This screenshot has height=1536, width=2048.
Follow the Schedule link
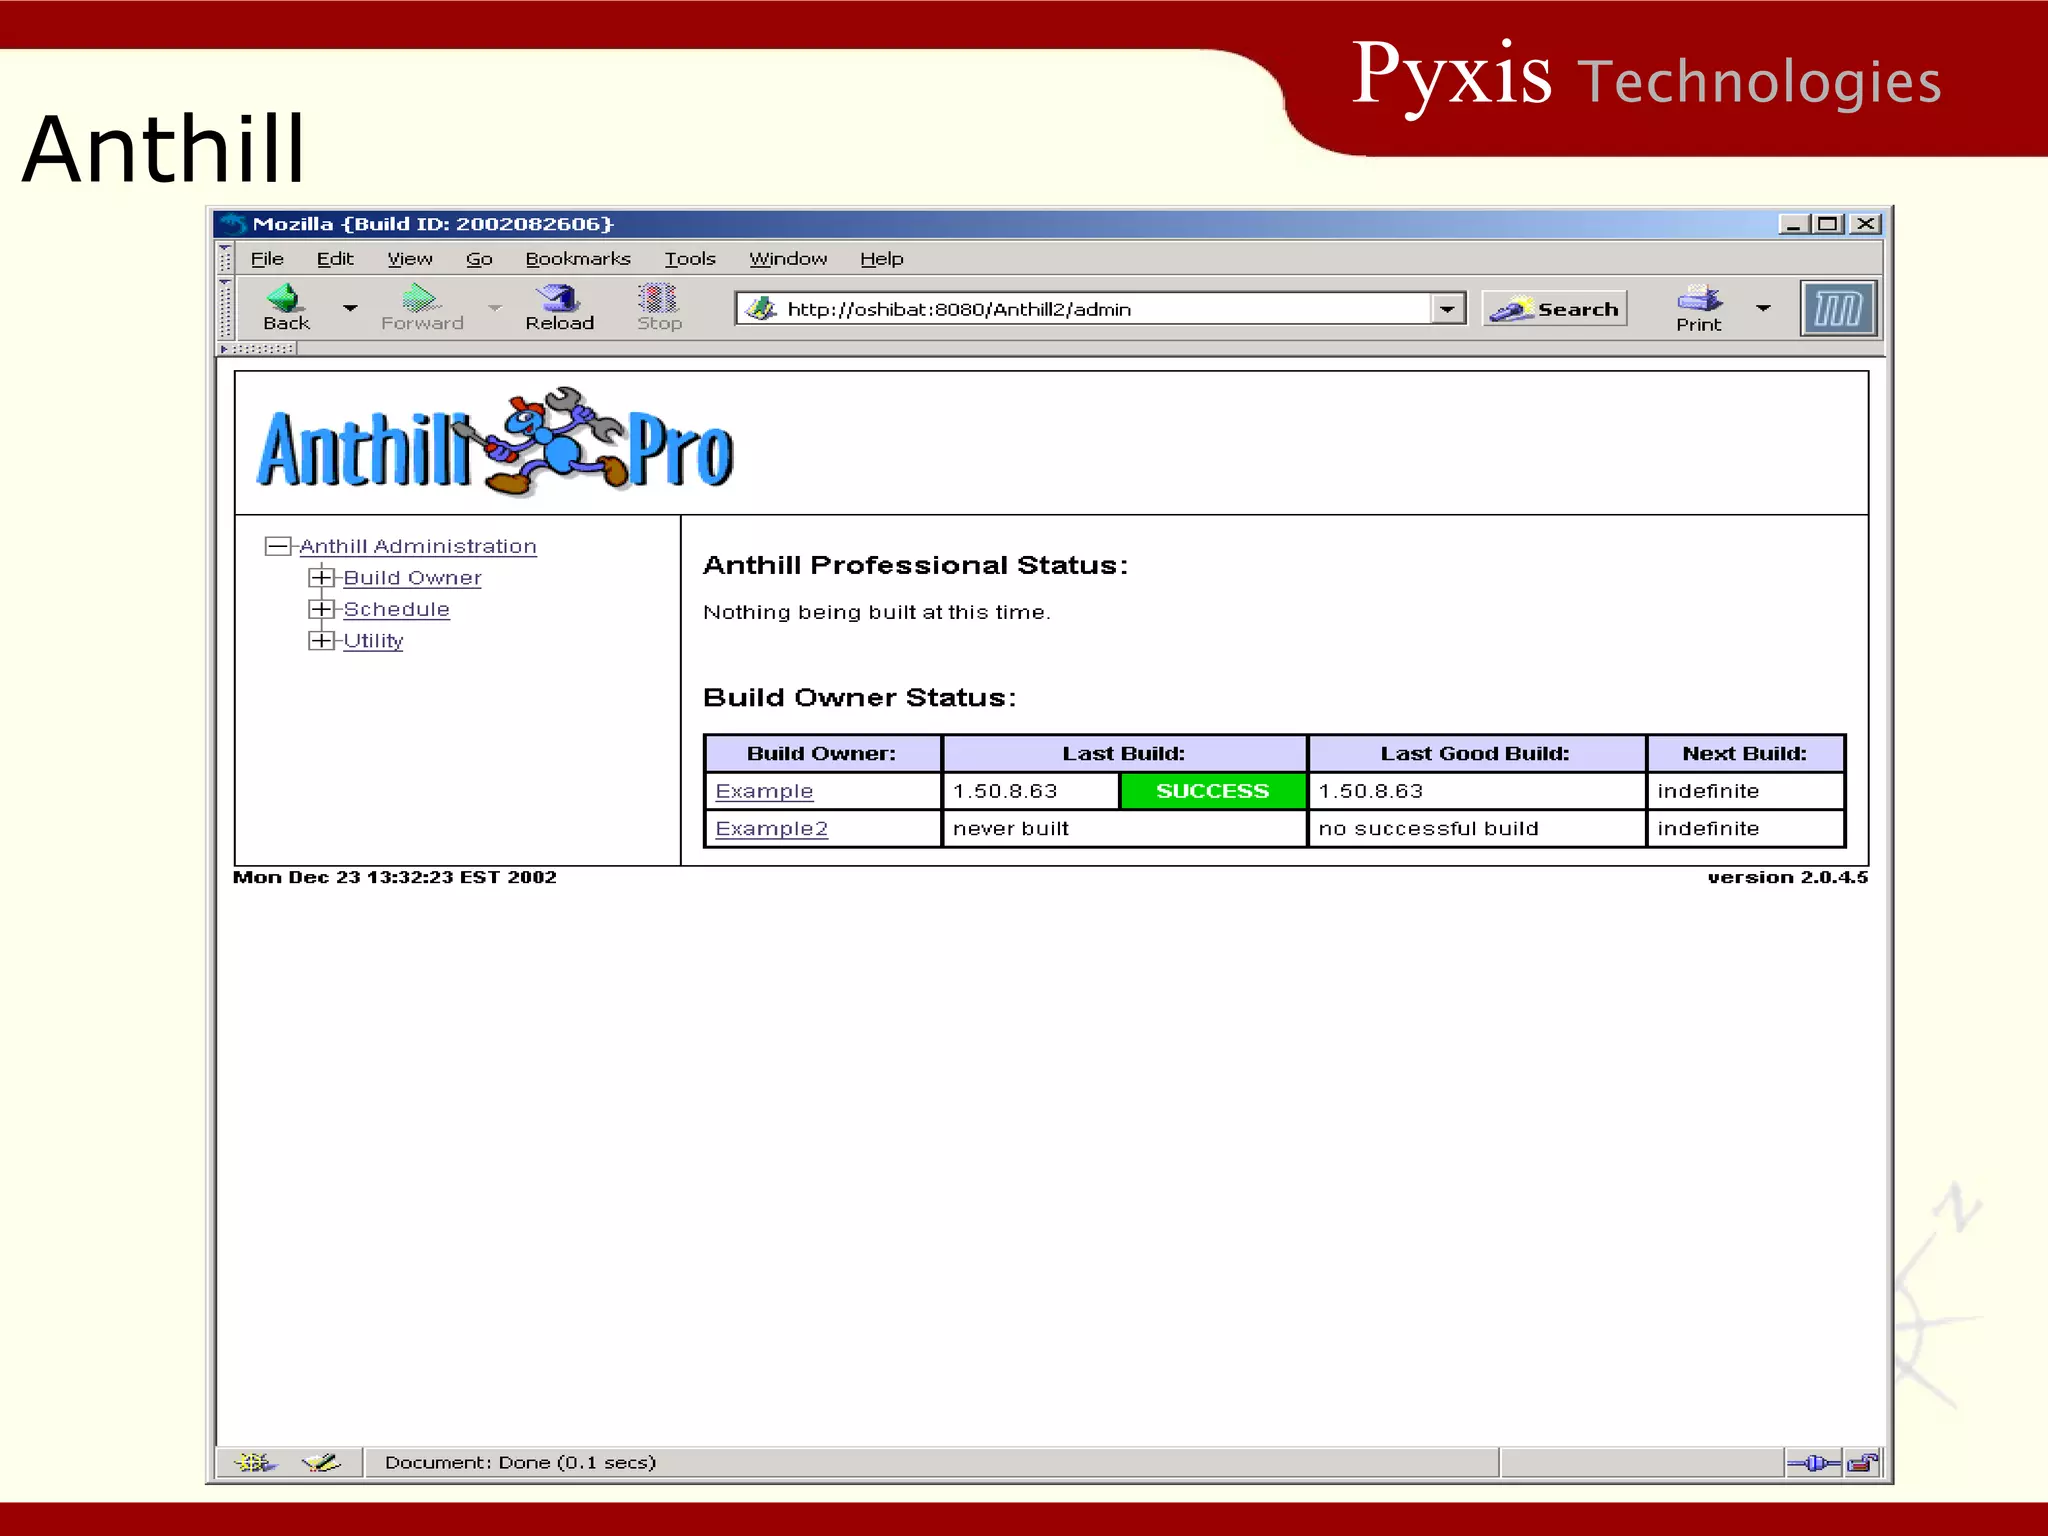(396, 609)
